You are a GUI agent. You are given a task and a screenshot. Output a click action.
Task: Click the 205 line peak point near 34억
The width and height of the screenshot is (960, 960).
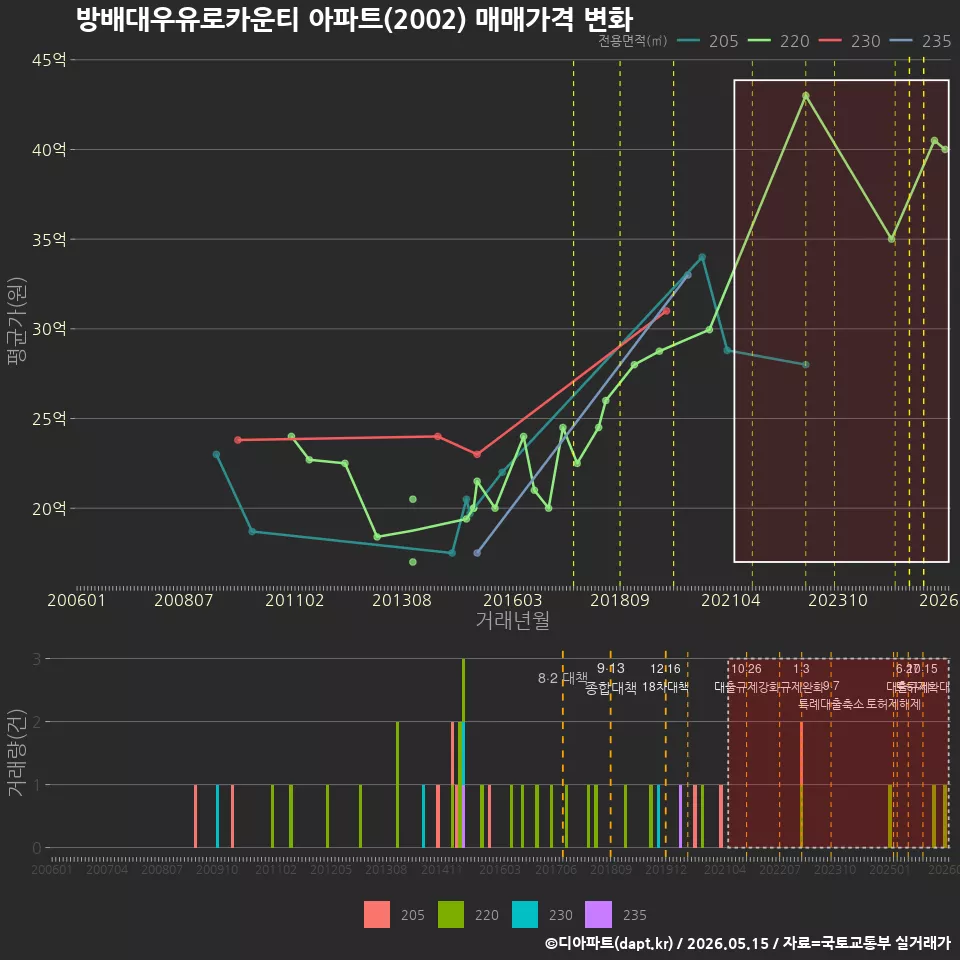702,257
